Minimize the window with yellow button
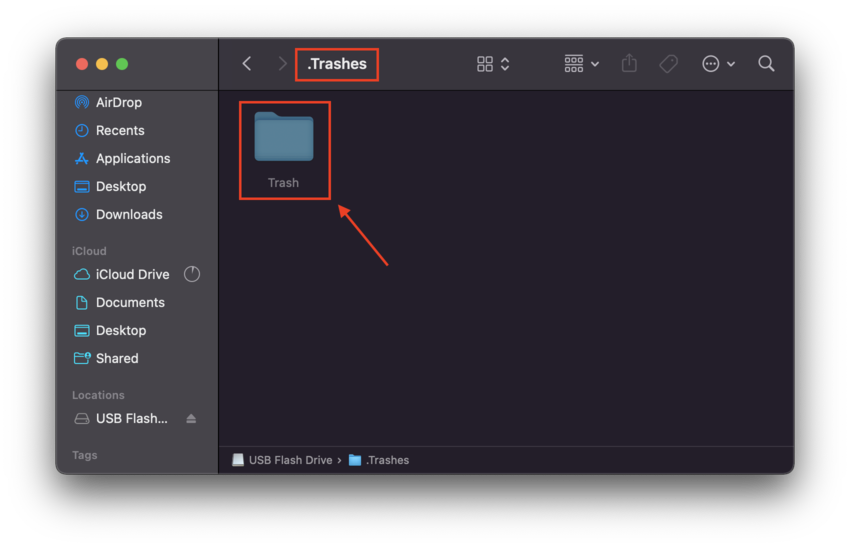Viewport: 850px width, 548px height. (102, 64)
